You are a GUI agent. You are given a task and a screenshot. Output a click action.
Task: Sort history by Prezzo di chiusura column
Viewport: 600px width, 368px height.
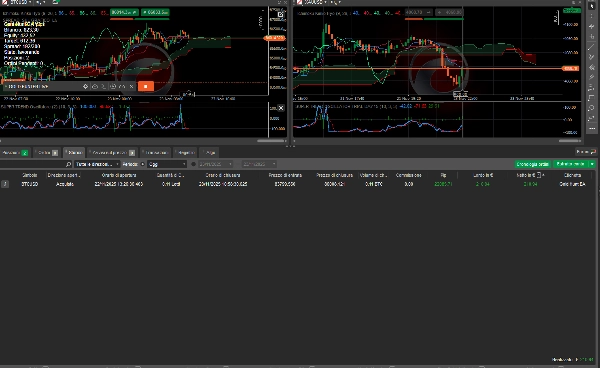pos(334,175)
